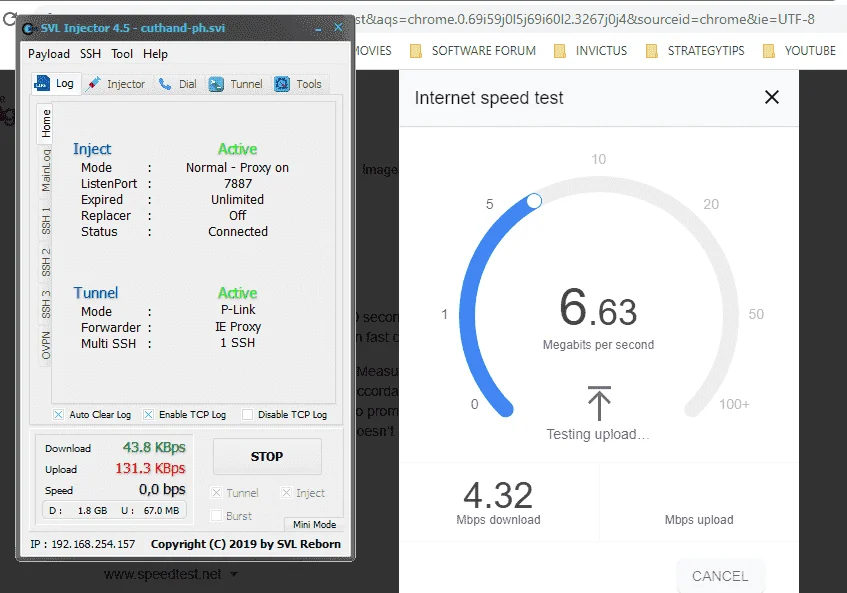847x593 pixels.
Task: Click the Dial phone icon
Action: [x=165, y=84]
